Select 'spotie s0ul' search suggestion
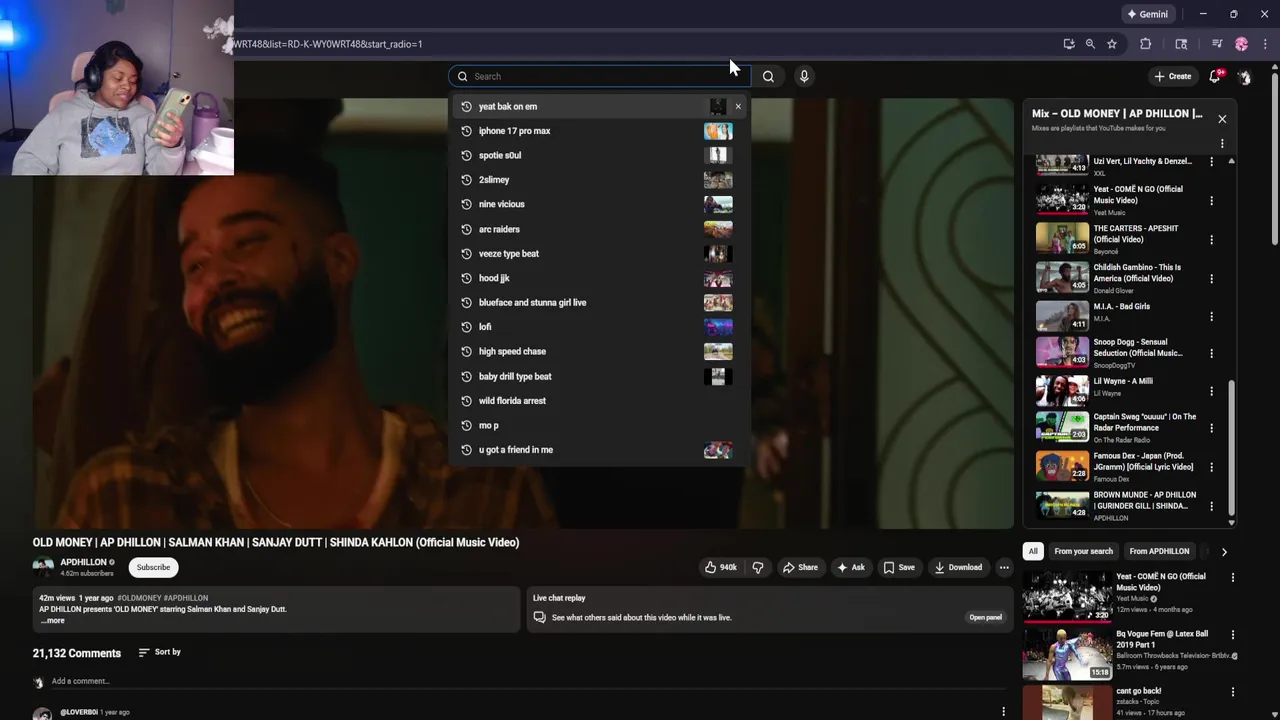Viewport: 1280px width, 720px height. pyautogui.click(x=599, y=155)
